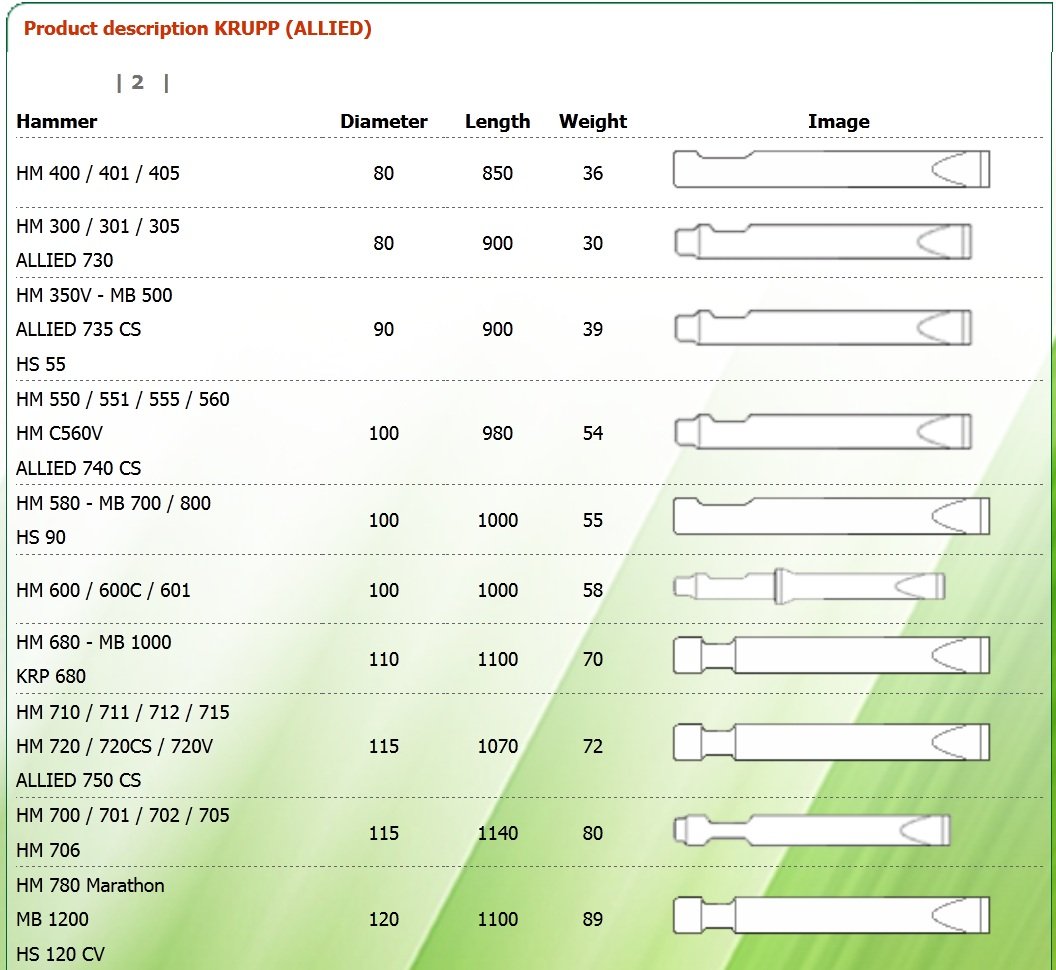Click the 'HM 710 / 711 / 712 / 715' text
The width and height of the screenshot is (1056, 970).
coord(123,712)
